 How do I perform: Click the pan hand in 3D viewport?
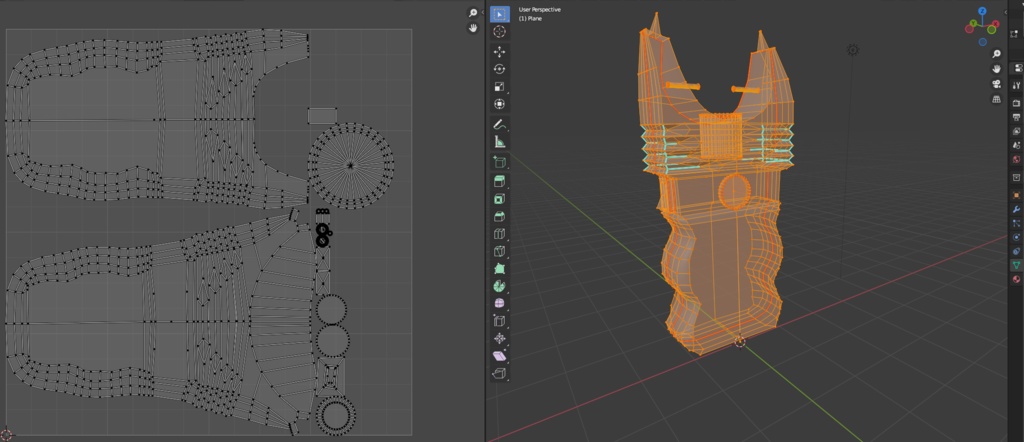click(997, 68)
